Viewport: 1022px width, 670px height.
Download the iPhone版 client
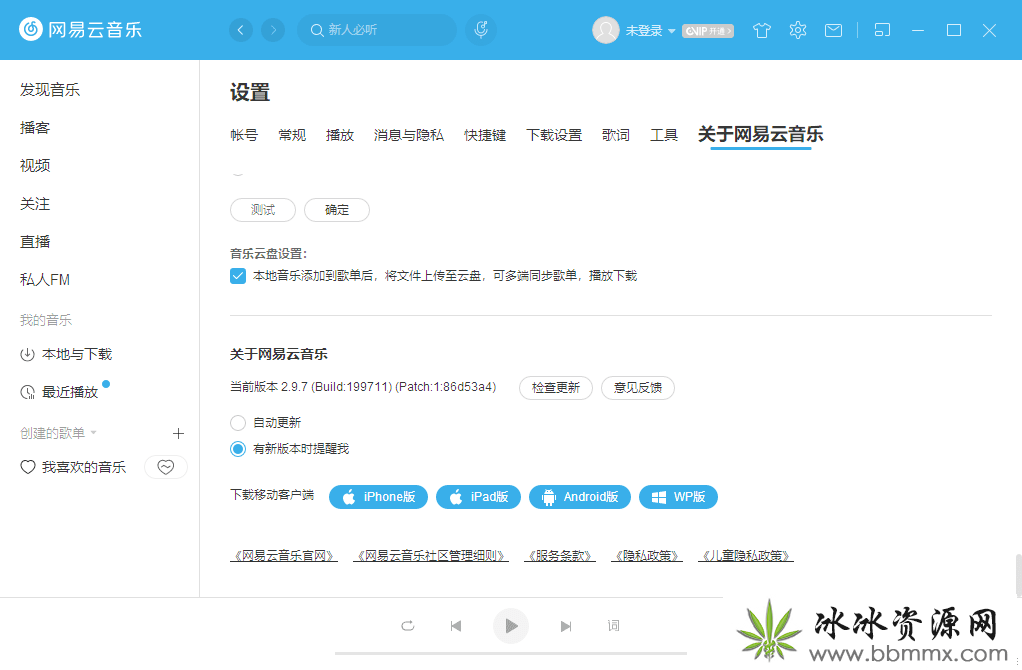pyautogui.click(x=378, y=497)
